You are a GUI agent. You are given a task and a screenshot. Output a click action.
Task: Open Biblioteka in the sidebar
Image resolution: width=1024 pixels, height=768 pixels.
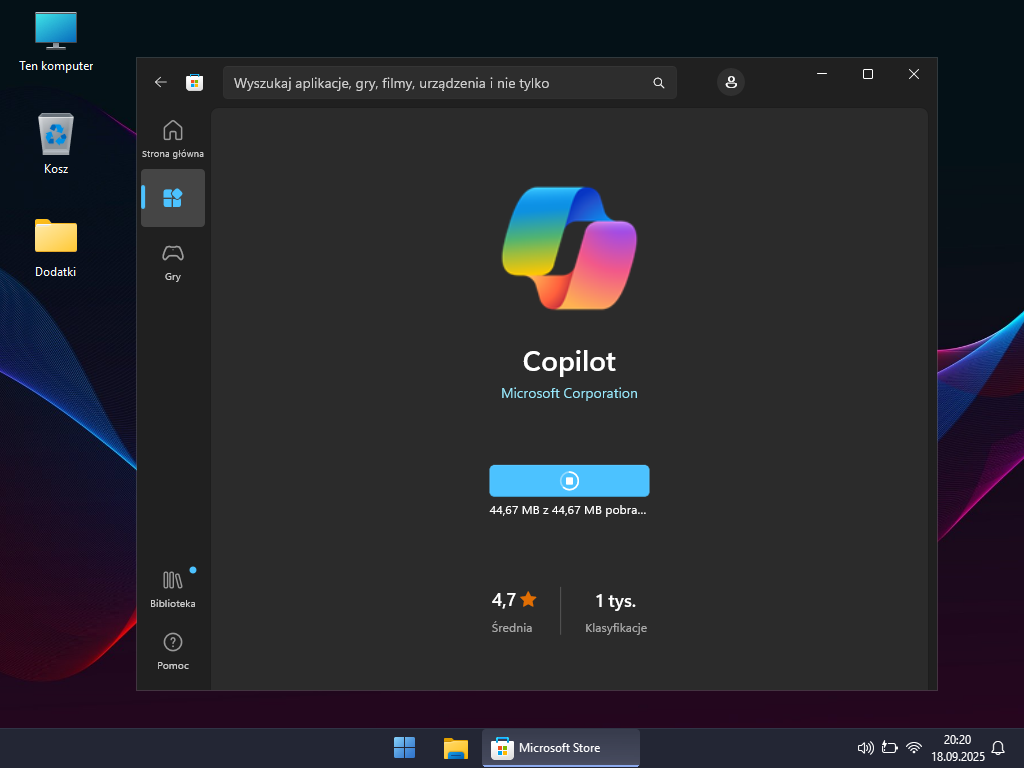coord(173,588)
